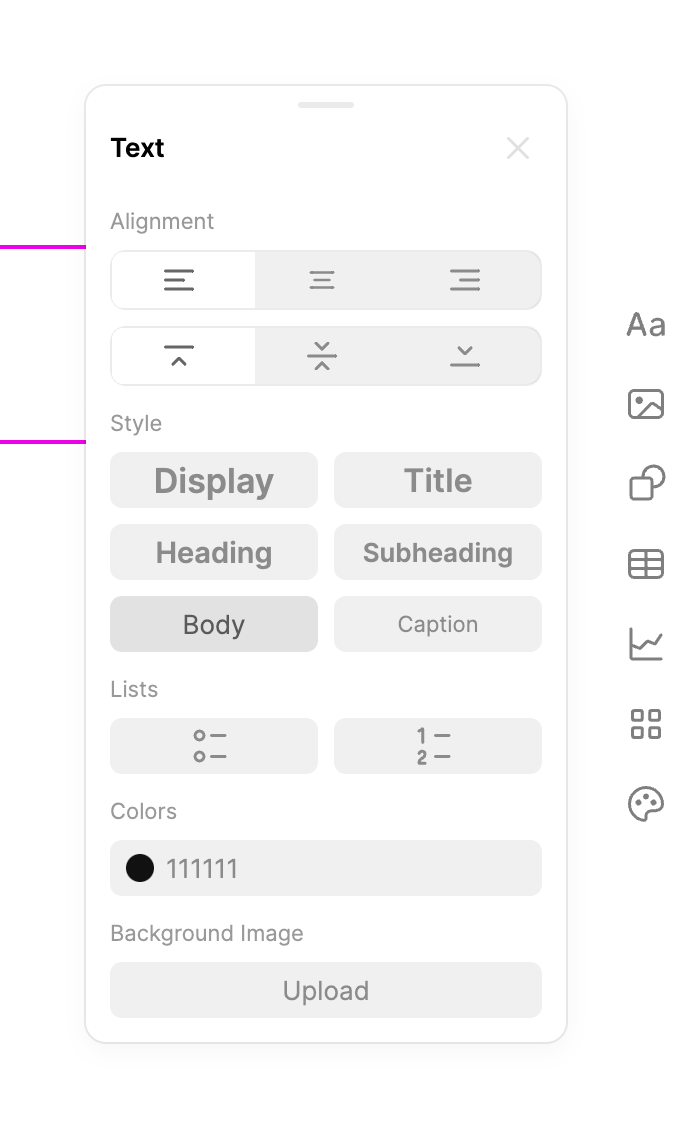Select the Aa text tool in the sidebar
The width and height of the screenshot is (697, 1140).
pos(645,324)
